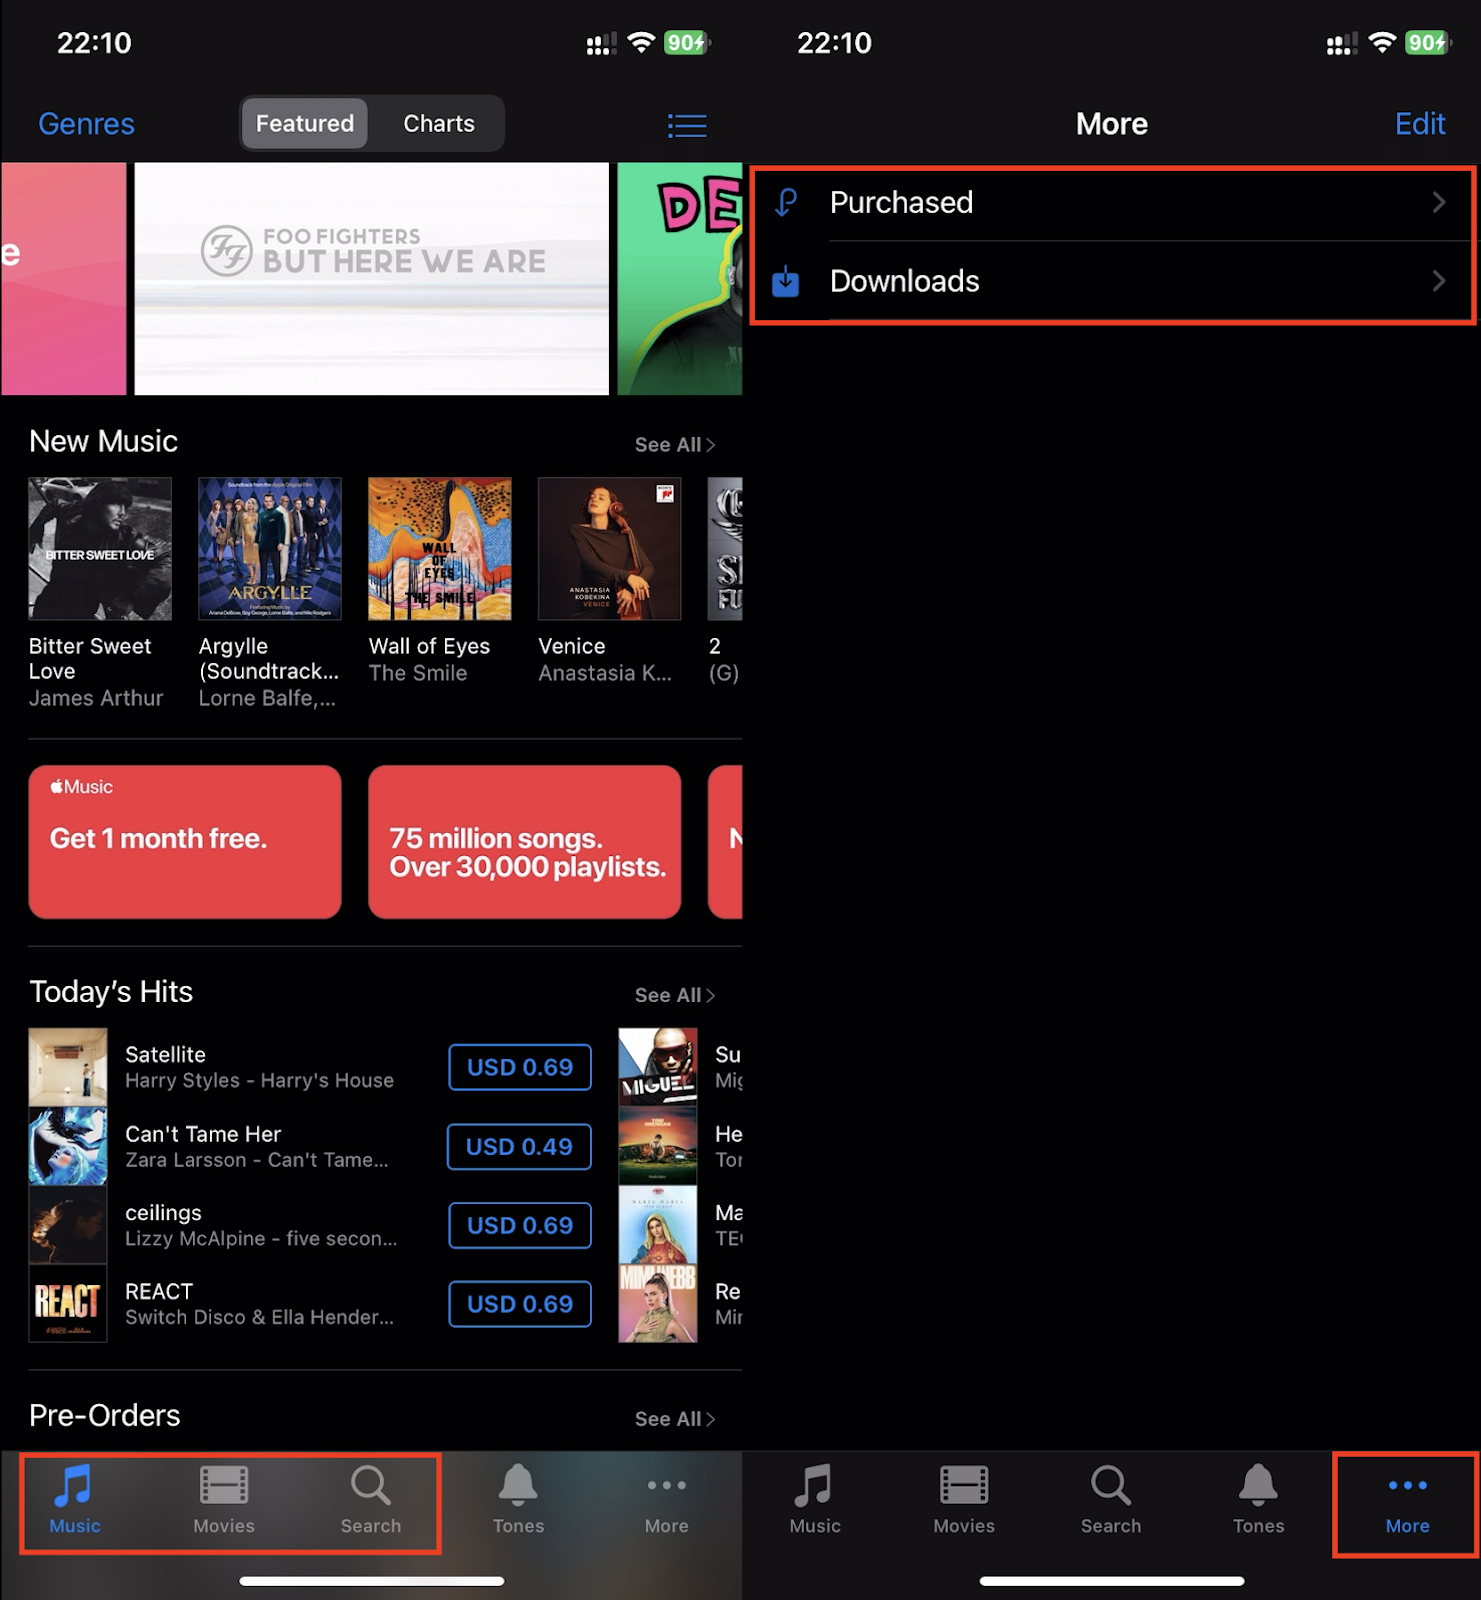
Task: Tap the Wi-Fi icon on the left status bar
Action: coord(641,43)
